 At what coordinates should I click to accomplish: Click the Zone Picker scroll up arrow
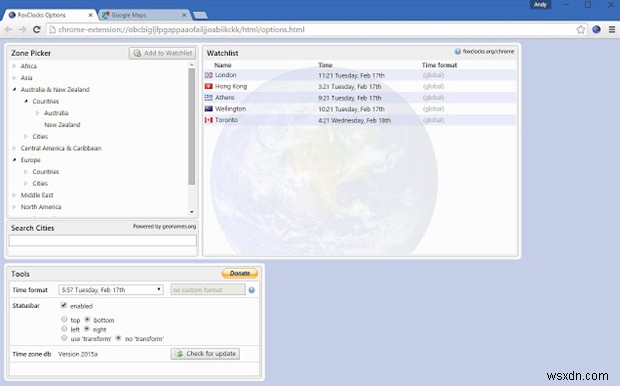[x=192, y=64]
